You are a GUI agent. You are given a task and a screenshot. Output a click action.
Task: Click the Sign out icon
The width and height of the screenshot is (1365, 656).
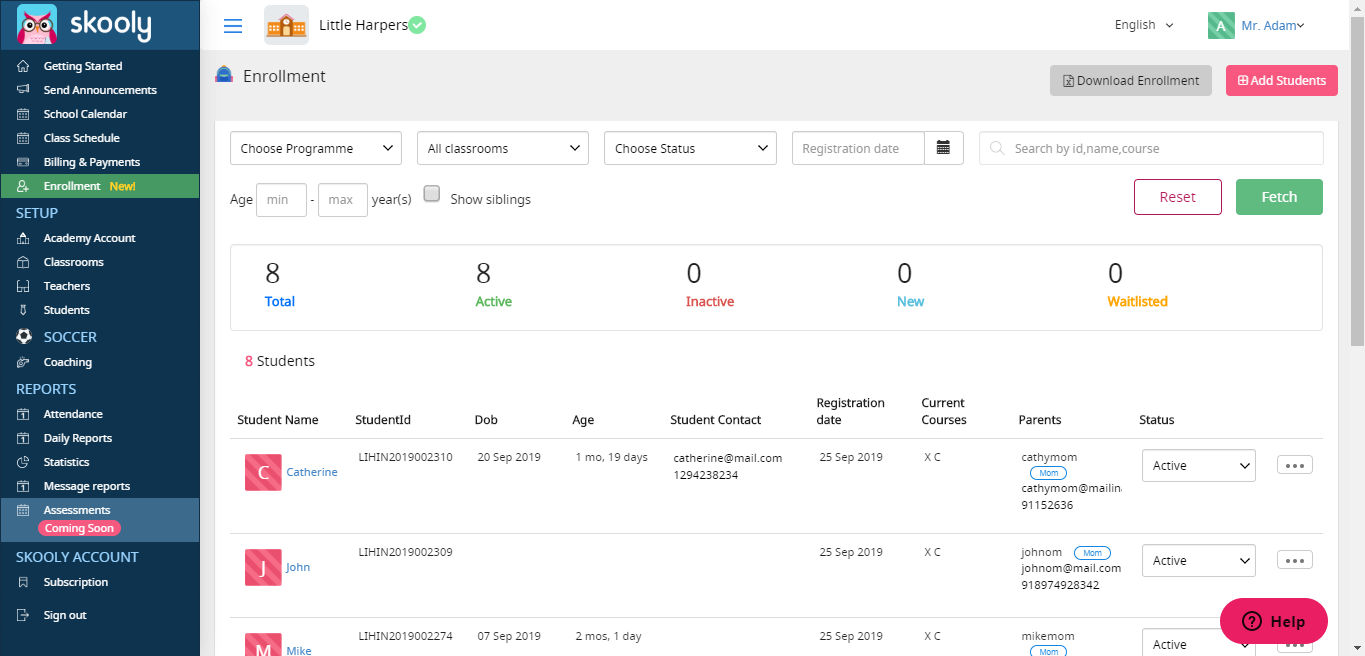[23, 615]
